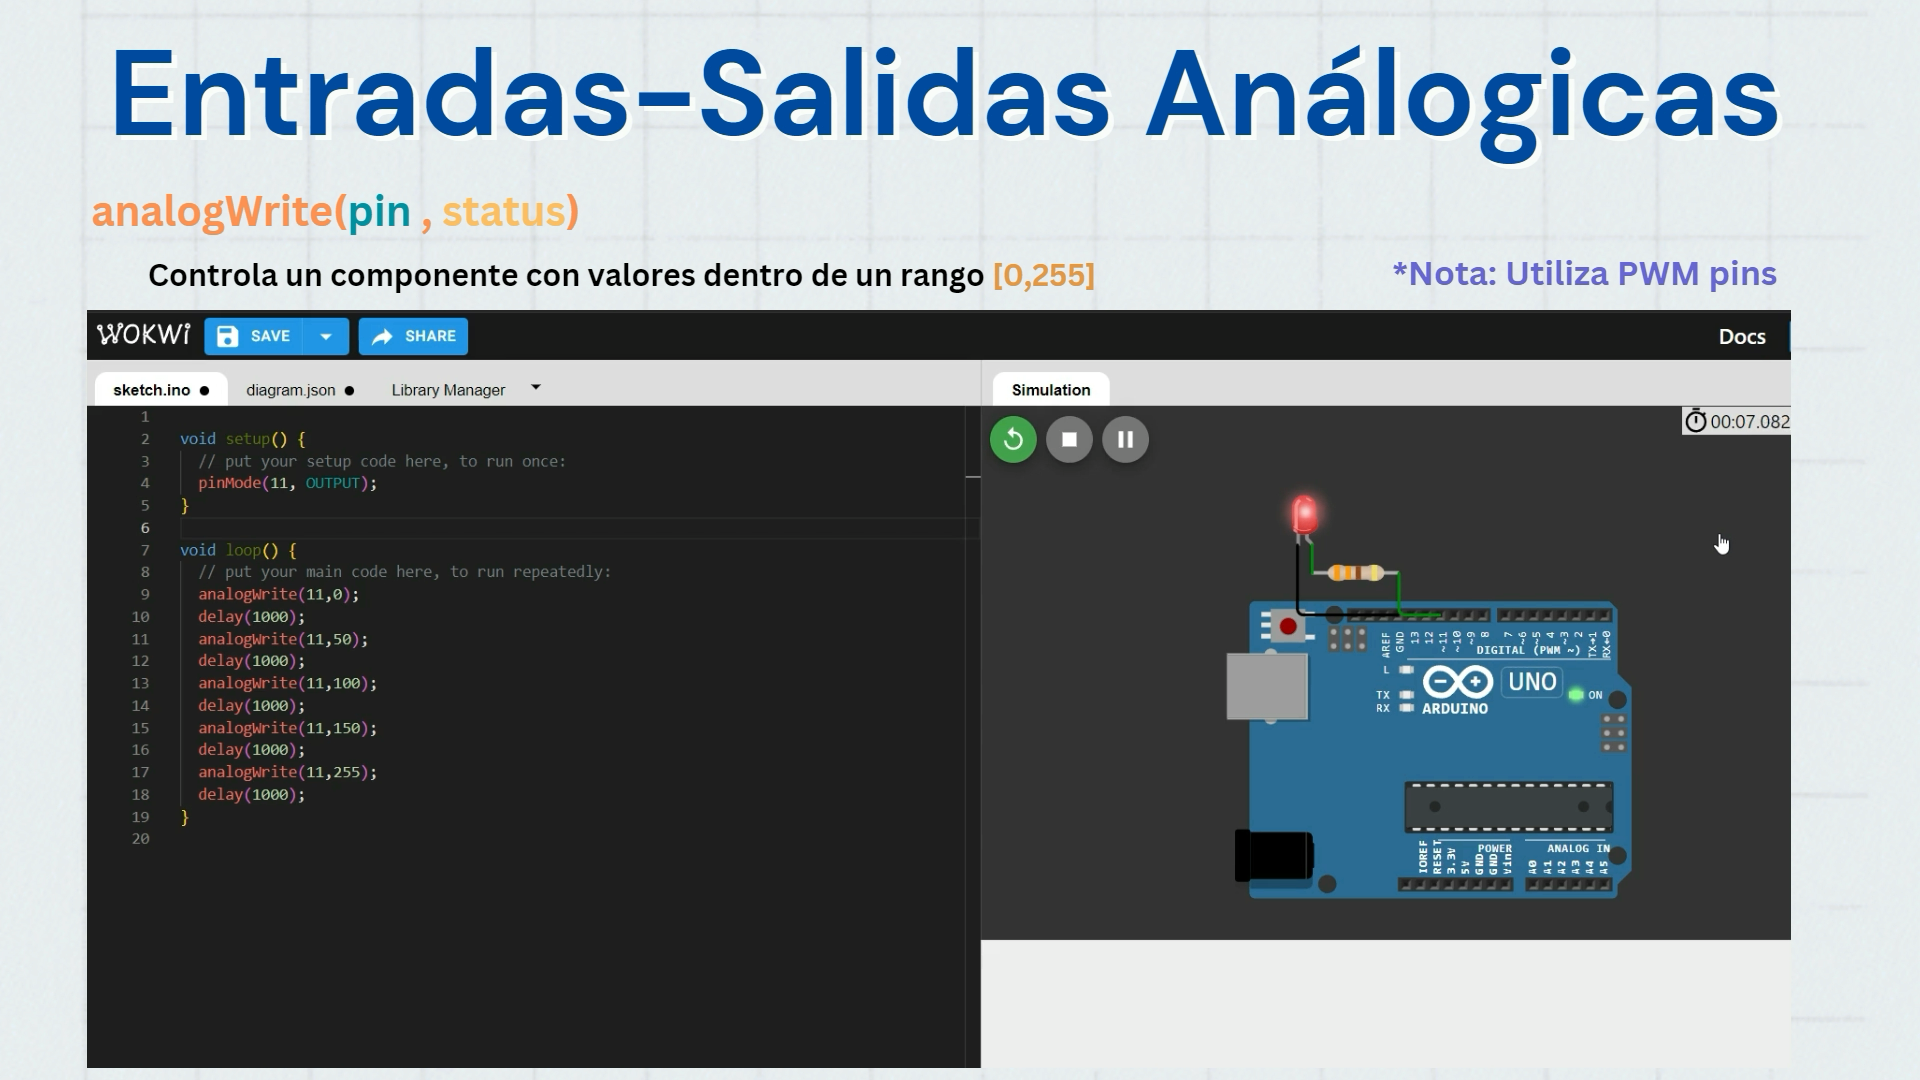Image resolution: width=1920 pixels, height=1080 pixels.
Task: Click the Share button in Wokwi toolbar
Action: [414, 335]
